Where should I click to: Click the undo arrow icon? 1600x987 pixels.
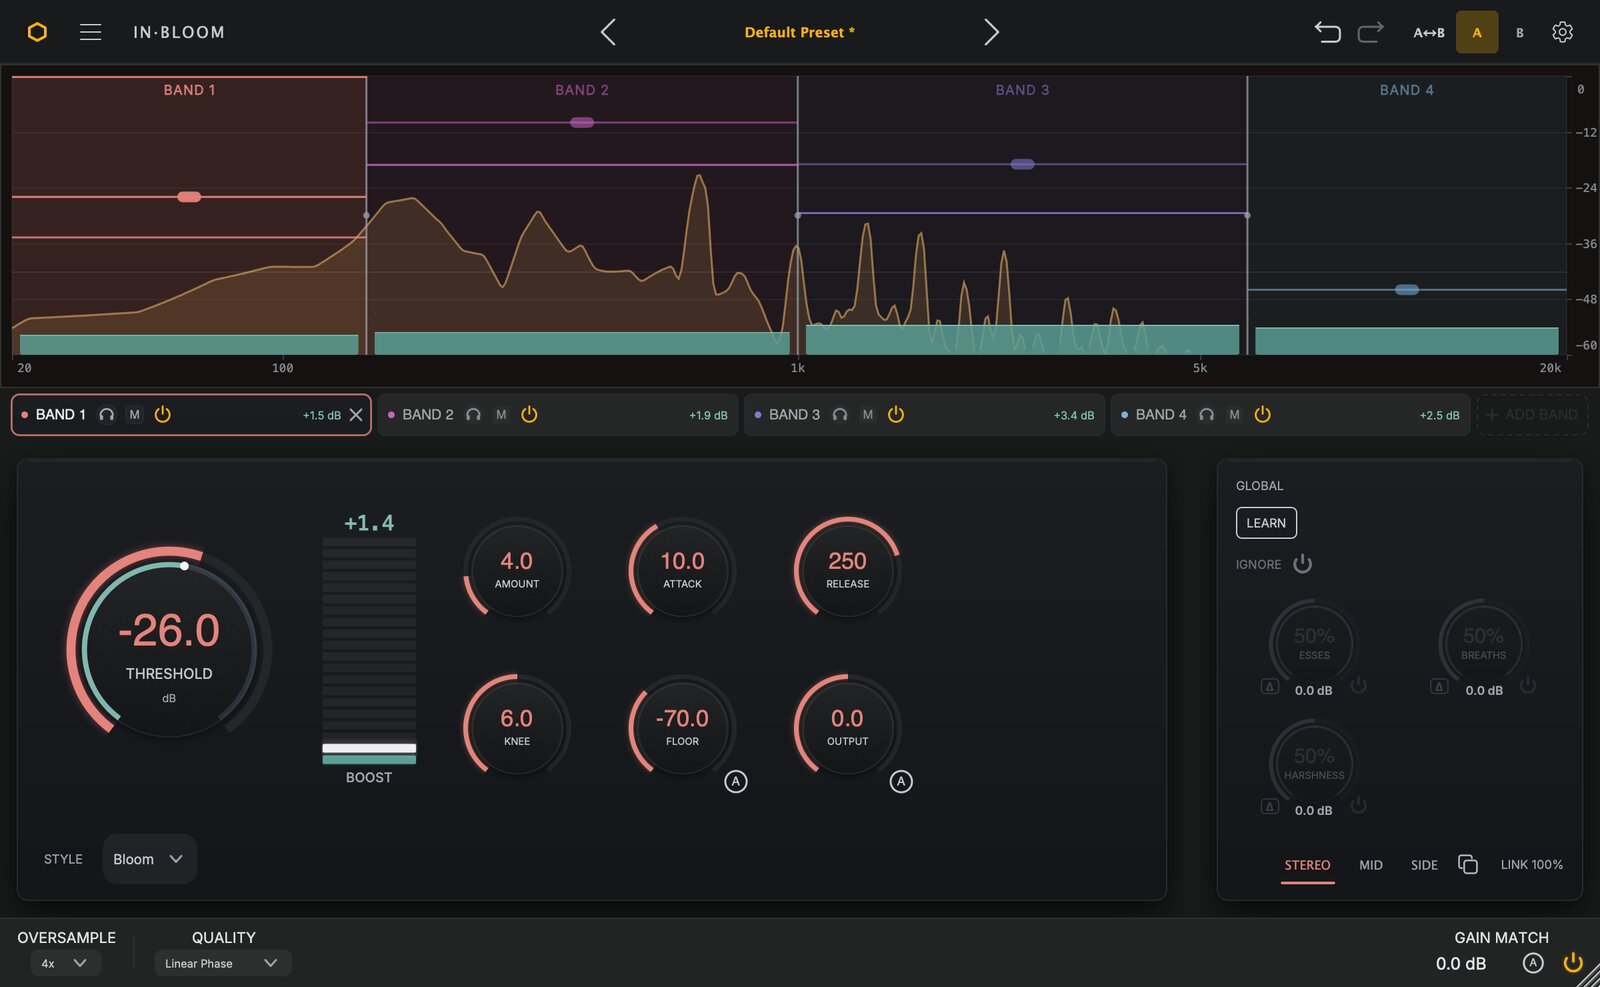coord(1327,32)
